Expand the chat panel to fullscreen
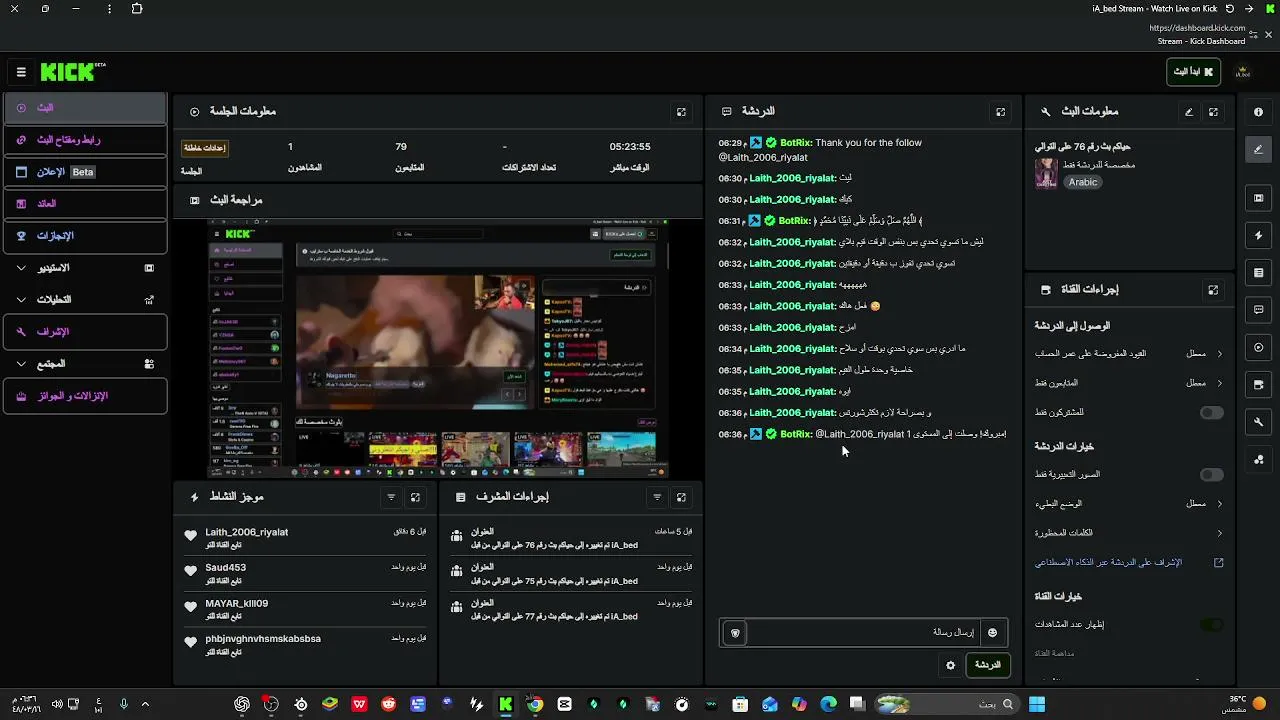1280x720 pixels. pos(1000,112)
